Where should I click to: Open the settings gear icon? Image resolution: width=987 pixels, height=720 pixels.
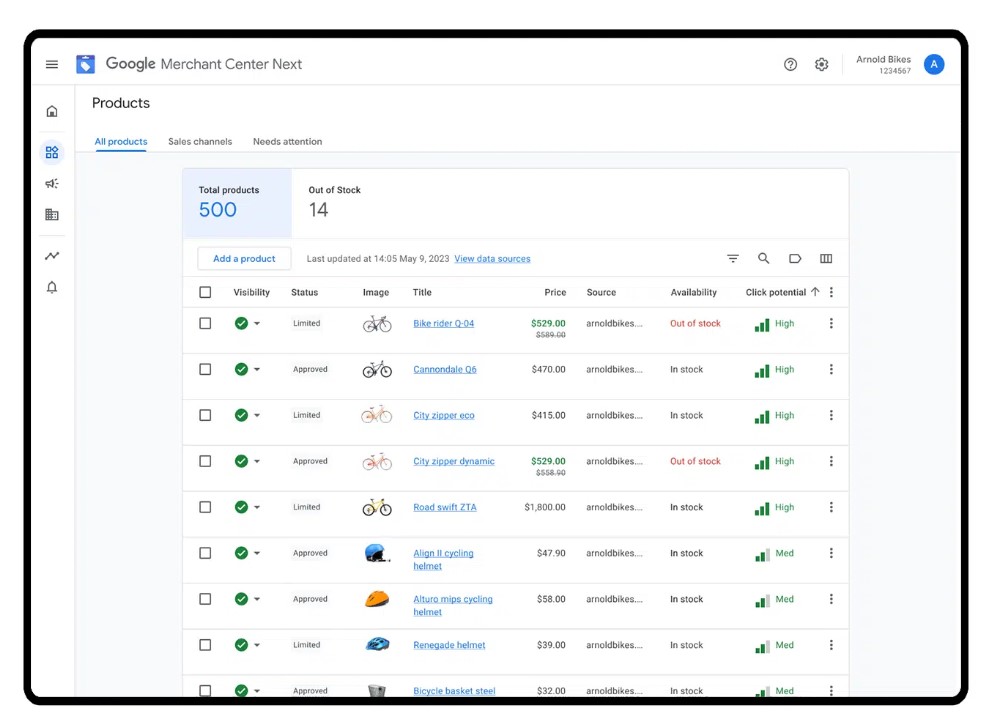pyautogui.click(x=821, y=64)
